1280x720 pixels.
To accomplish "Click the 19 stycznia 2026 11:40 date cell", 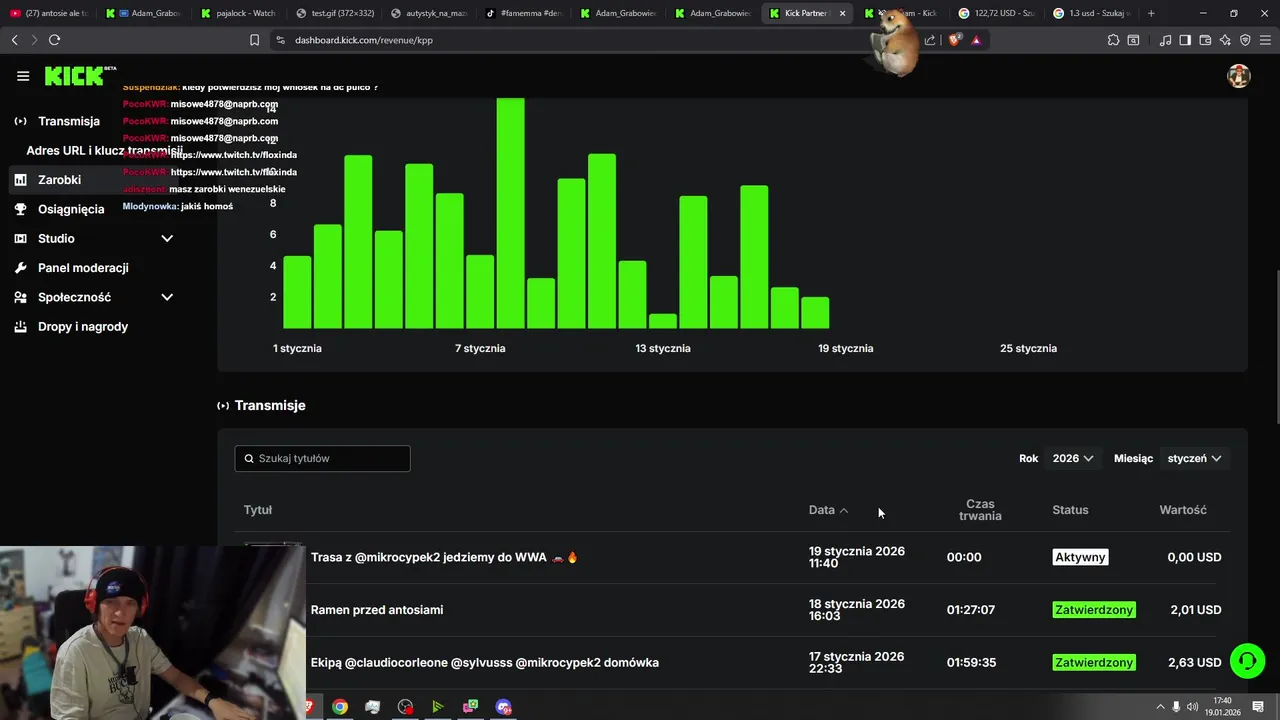I will [857, 557].
